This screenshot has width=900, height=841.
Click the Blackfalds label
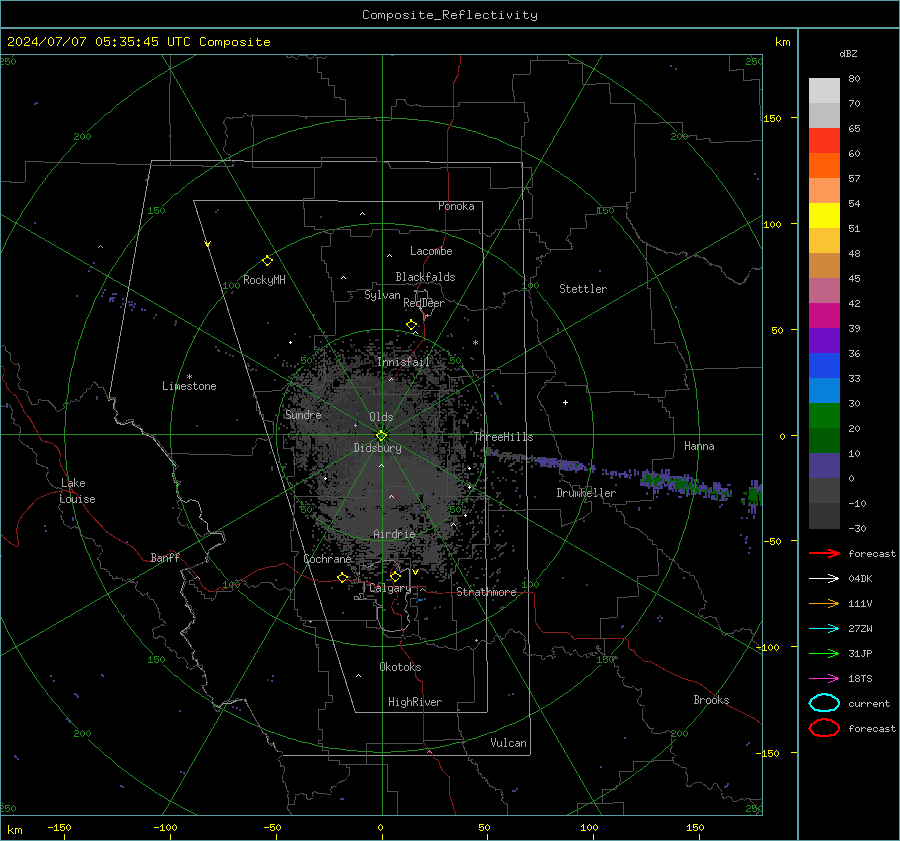pyautogui.click(x=425, y=277)
